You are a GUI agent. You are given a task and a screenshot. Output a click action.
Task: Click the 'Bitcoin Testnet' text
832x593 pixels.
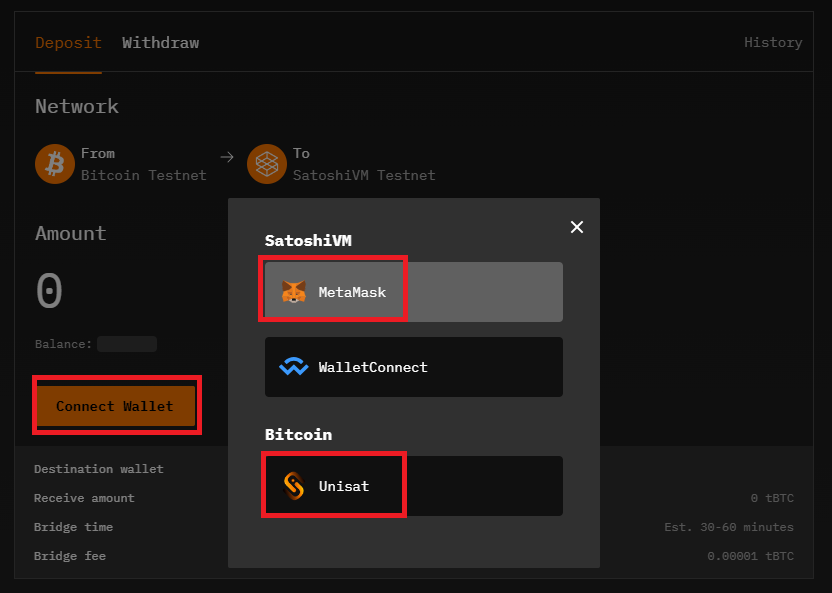[x=144, y=175]
